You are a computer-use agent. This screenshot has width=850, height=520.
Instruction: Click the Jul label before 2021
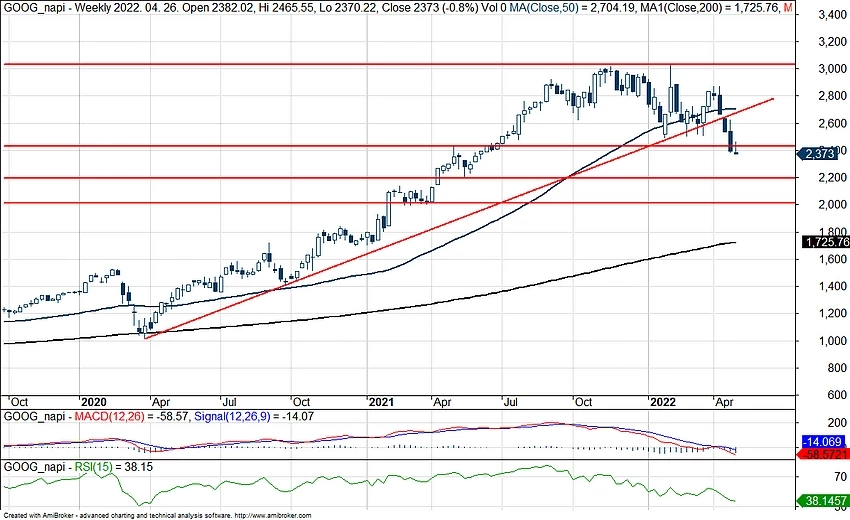pos(230,402)
